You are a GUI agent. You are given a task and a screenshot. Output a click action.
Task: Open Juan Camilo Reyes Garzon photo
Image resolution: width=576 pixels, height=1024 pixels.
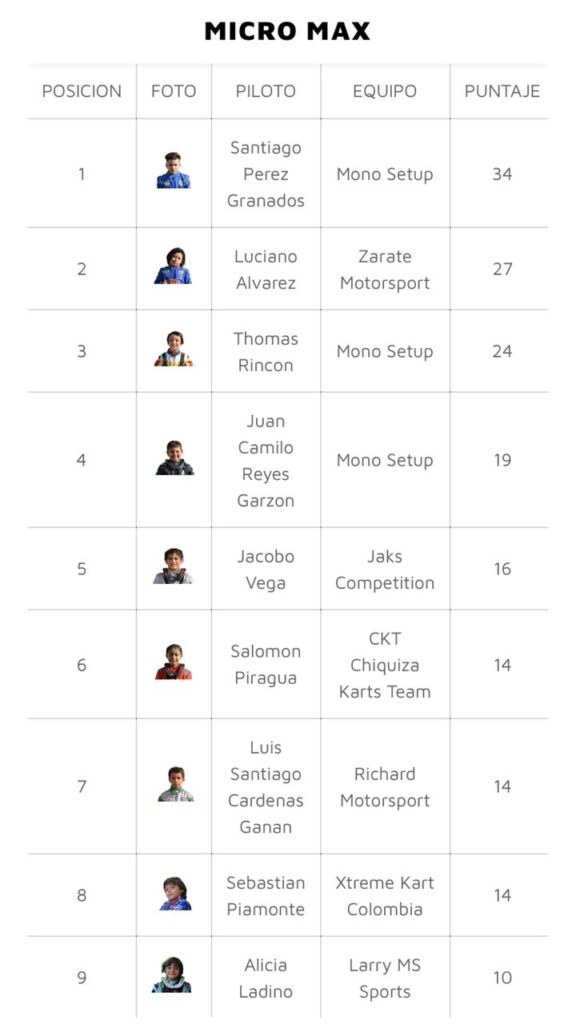[174, 457]
